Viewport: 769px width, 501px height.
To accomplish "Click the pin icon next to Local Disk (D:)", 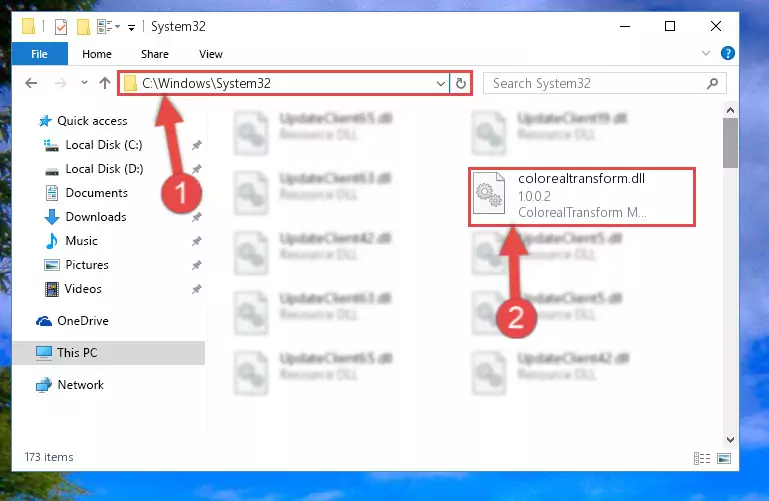I will tap(197, 169).
